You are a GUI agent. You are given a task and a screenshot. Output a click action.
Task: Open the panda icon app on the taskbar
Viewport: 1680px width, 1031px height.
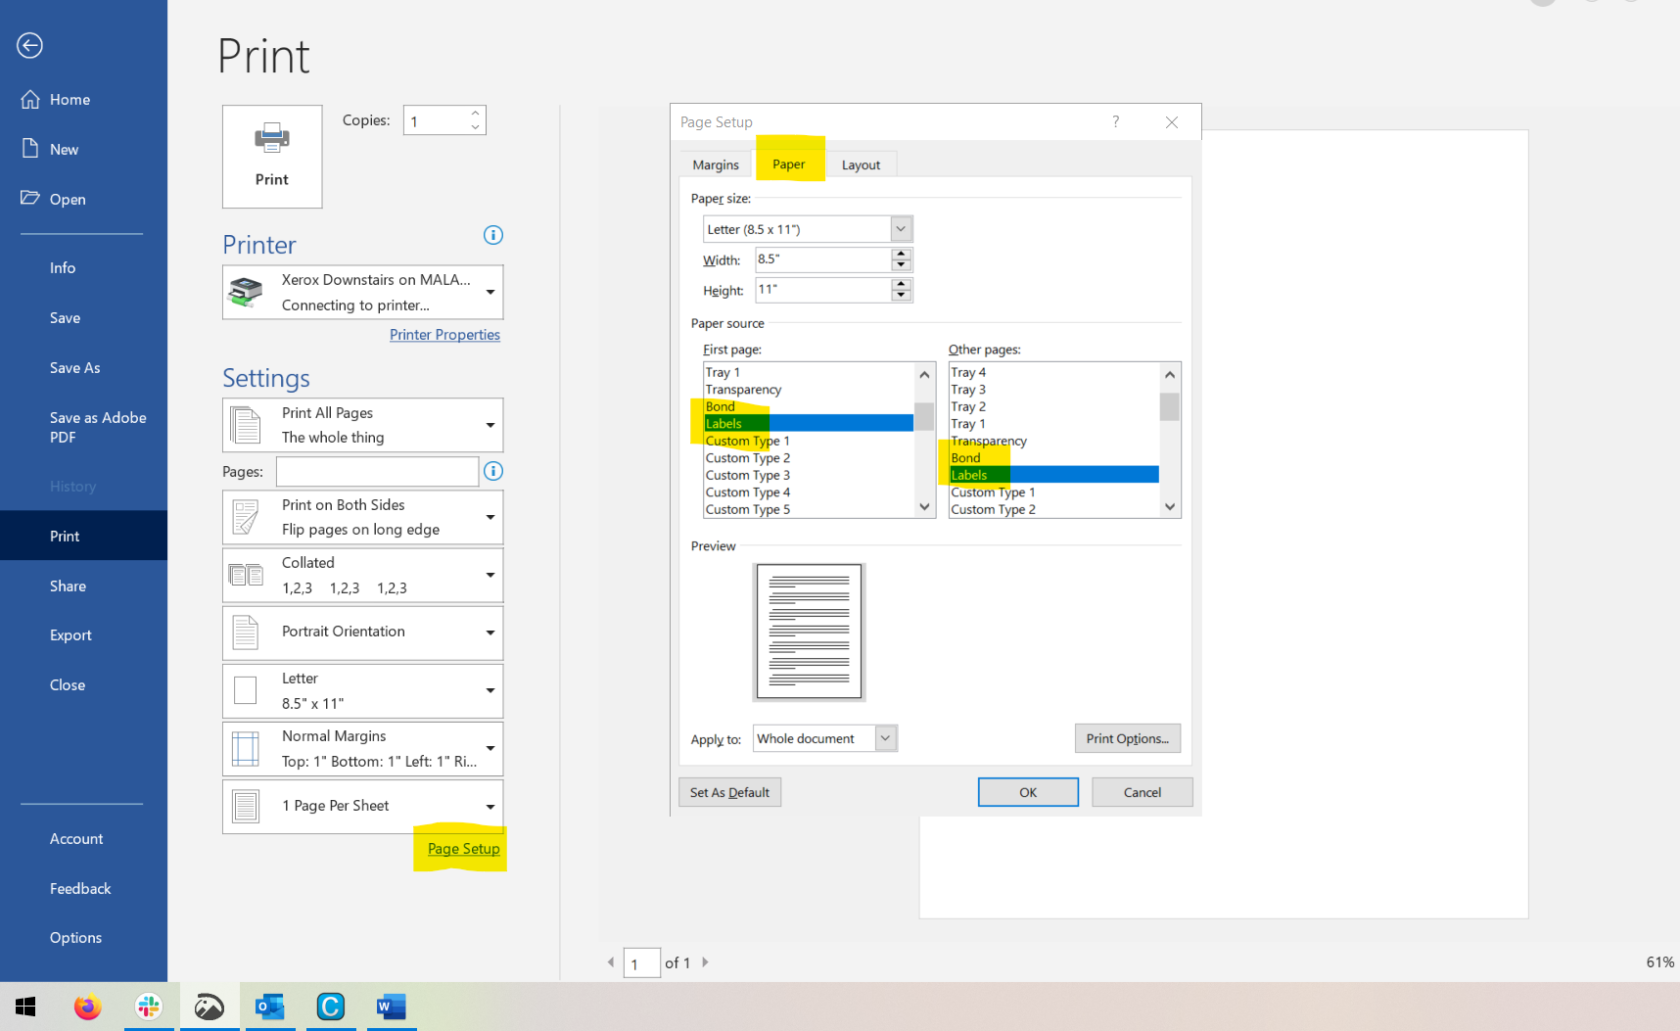(x=209, y=1006)
